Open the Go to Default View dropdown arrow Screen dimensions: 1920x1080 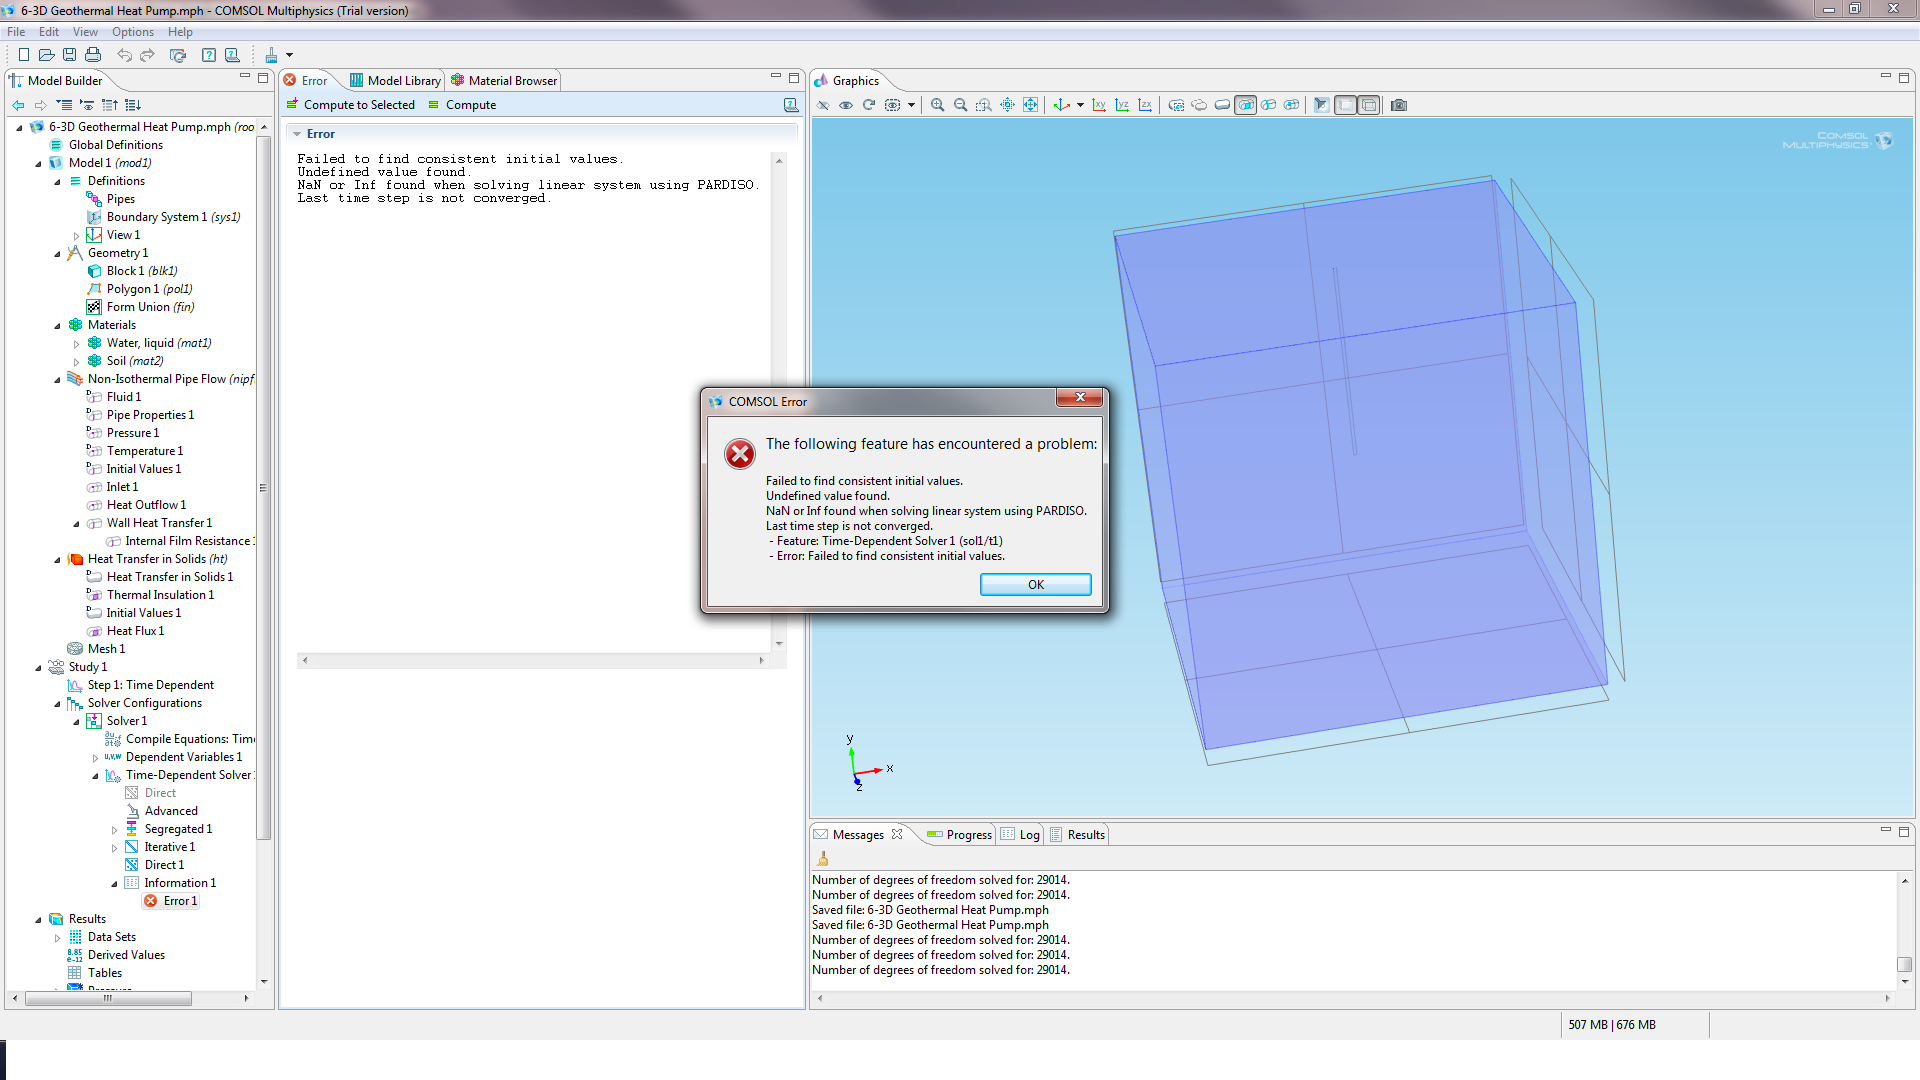click(1080, 105)
